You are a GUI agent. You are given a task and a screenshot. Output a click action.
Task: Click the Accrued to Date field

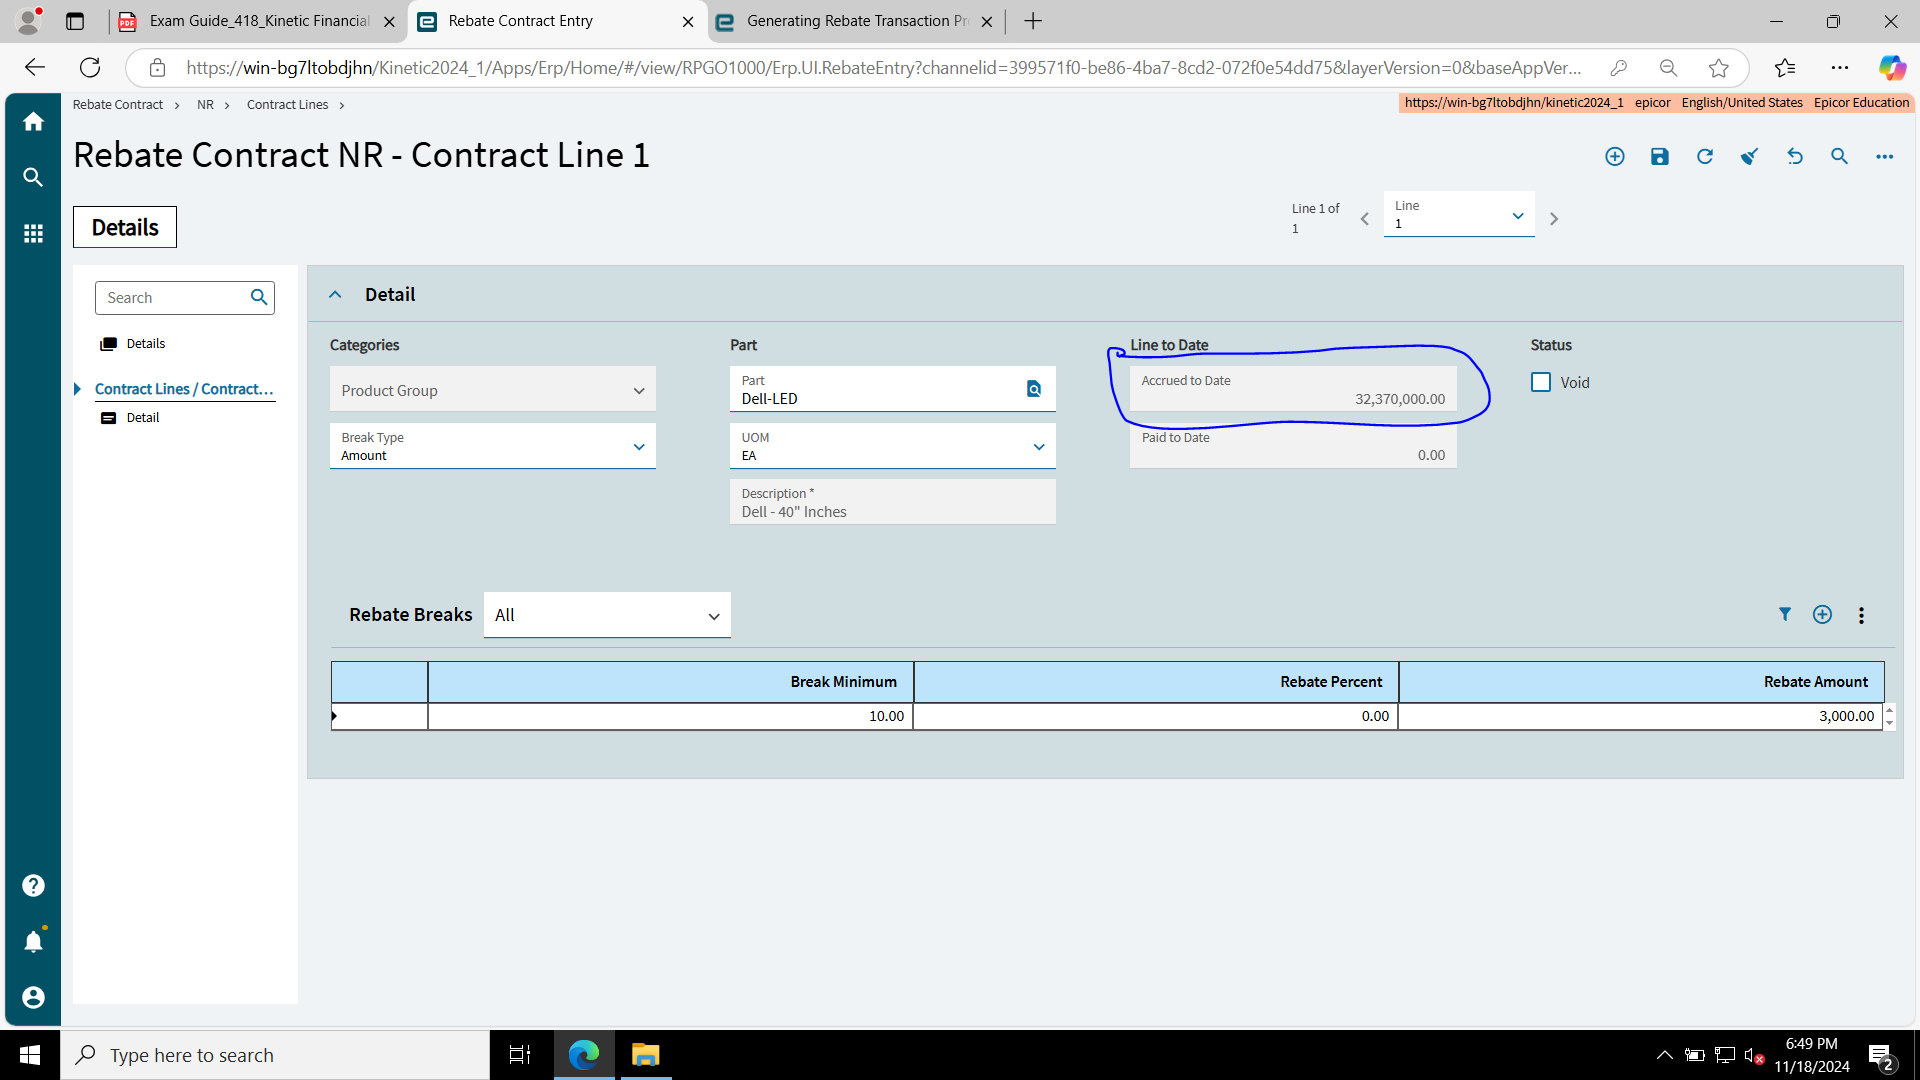point(1293,389)
